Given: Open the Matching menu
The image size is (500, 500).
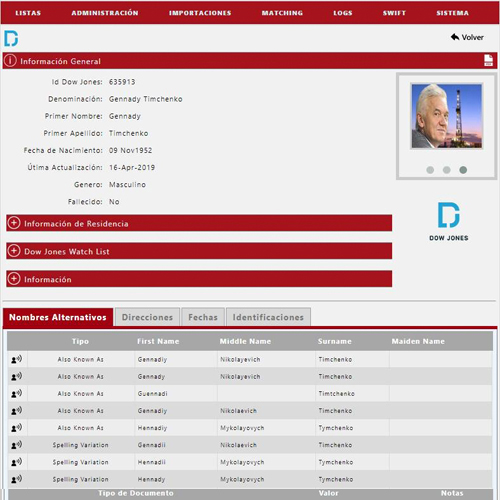Looking at the screenshot, I should point(282,13).
